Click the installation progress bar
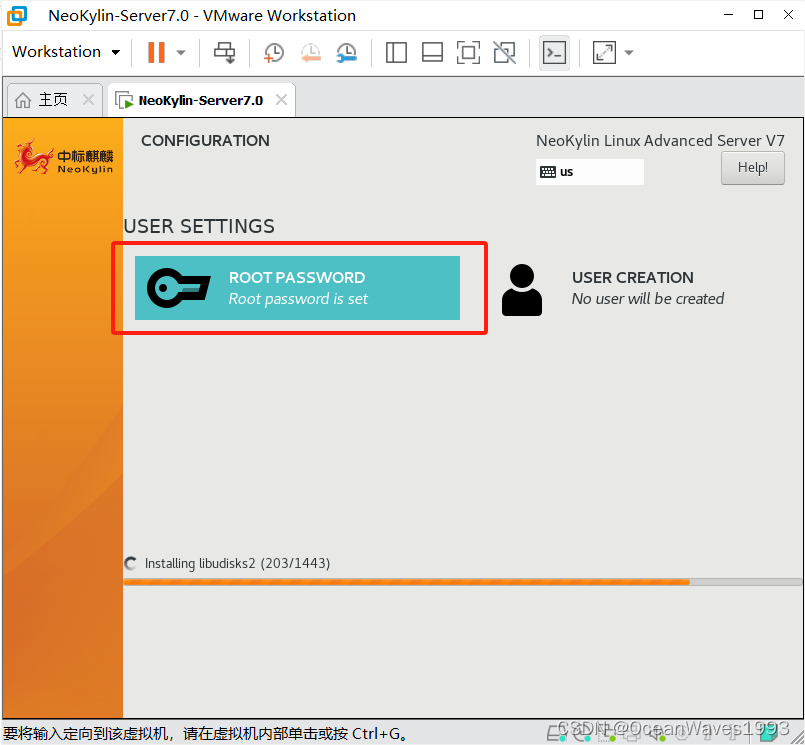The image size is (805, 745). [462, 582]
